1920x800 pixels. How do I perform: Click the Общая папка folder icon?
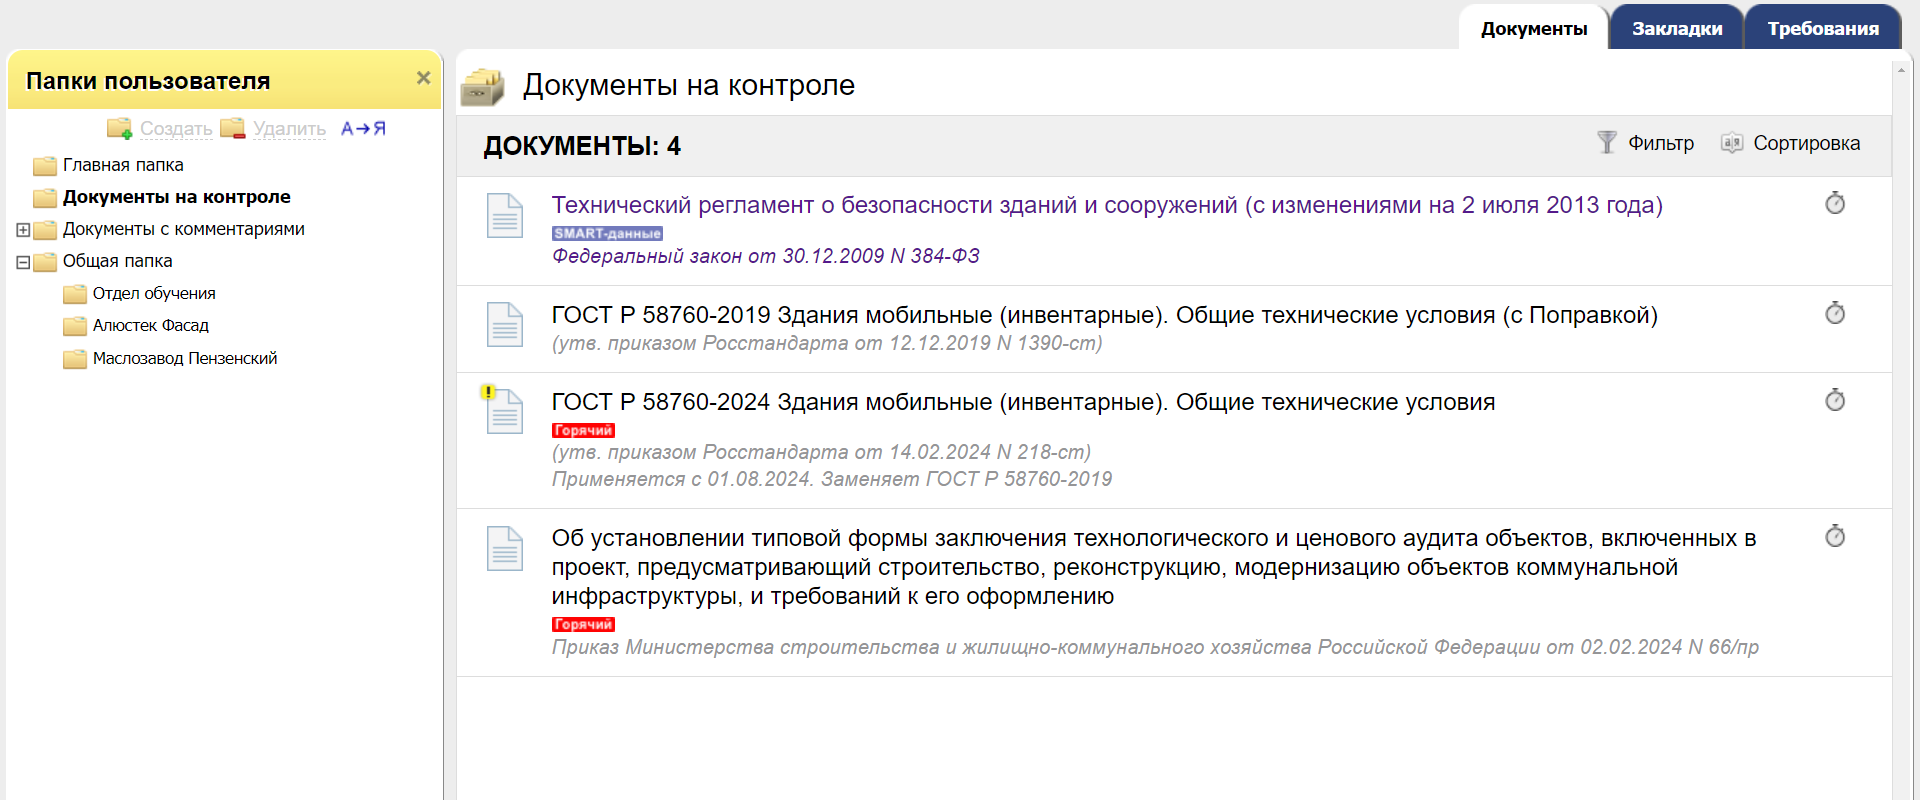pyautogui.click(x=45, y=262)
